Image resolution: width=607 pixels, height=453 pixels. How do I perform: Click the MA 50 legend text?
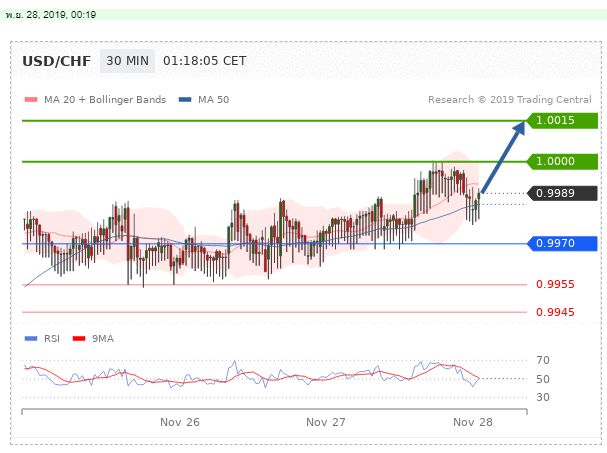tap(214, 100)
